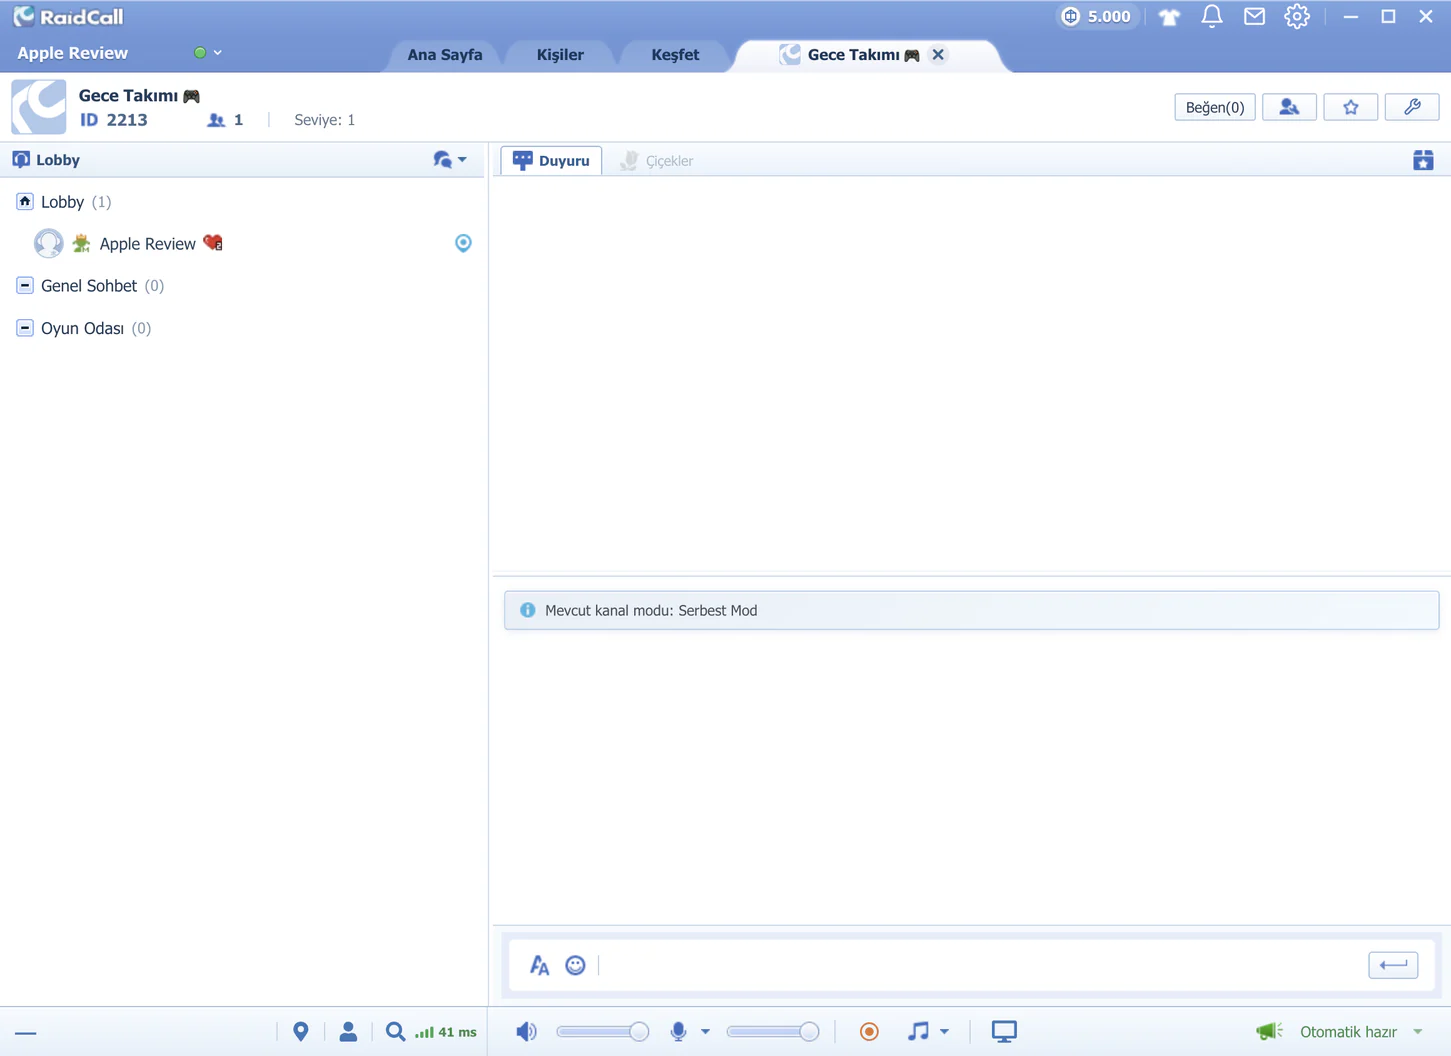Collapse the Oyun Odası channel
This screenshot has width=1451, height=1056.
pos(25,327)
